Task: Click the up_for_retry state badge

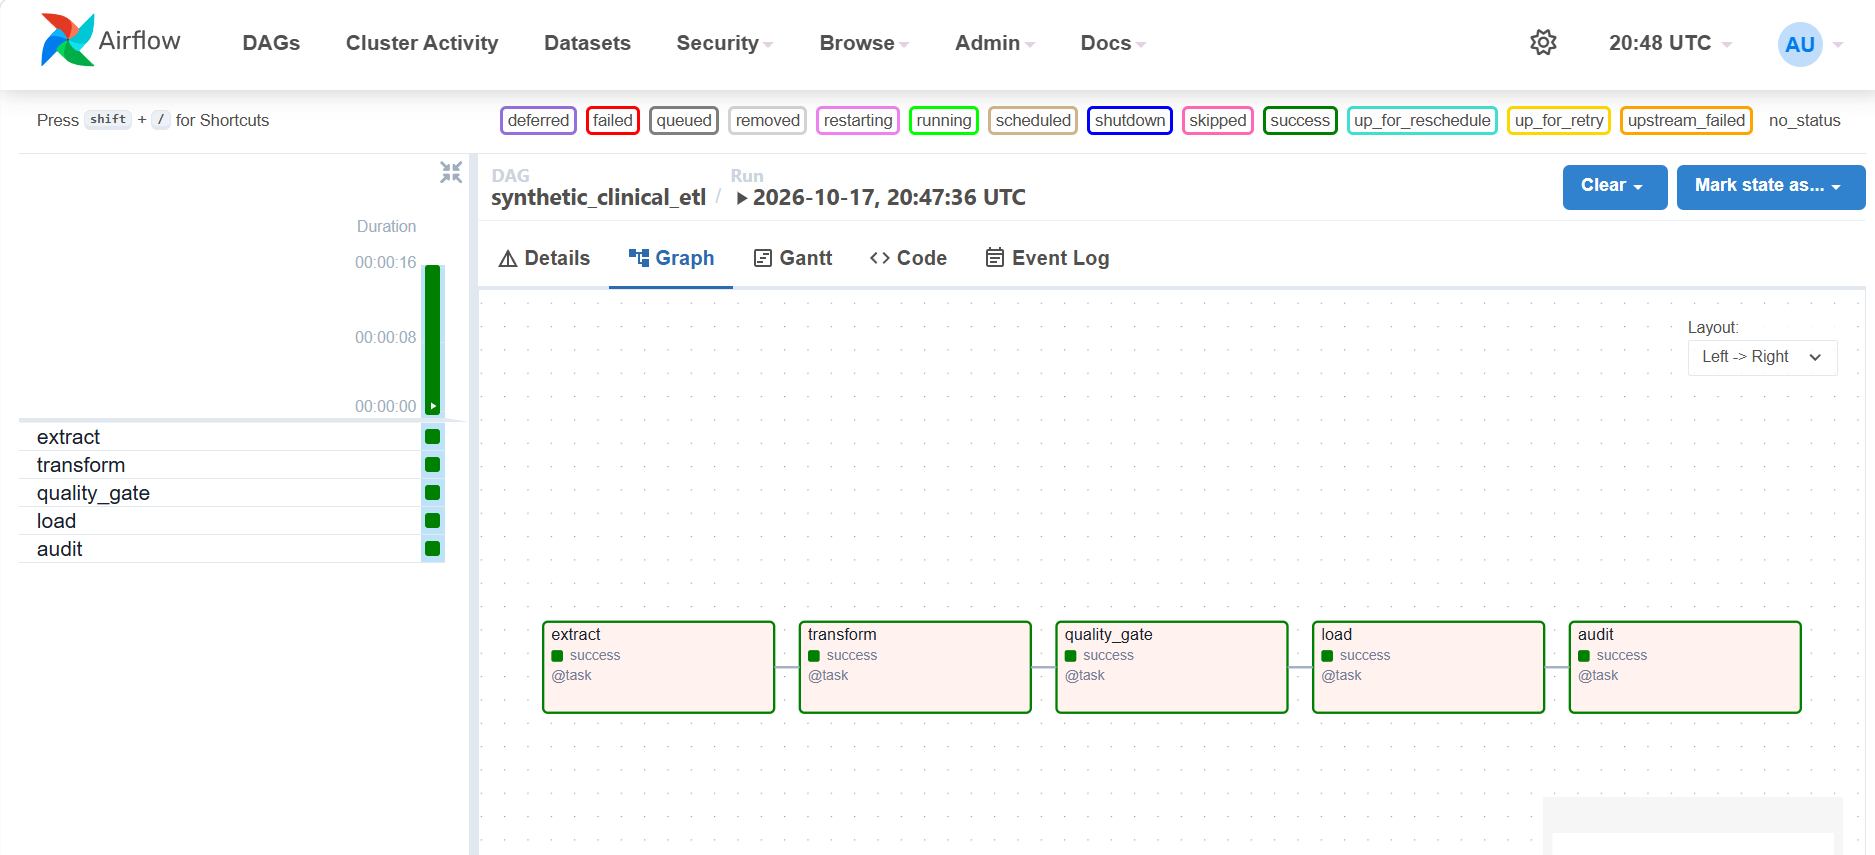Action: click(x=1559, y=120)
